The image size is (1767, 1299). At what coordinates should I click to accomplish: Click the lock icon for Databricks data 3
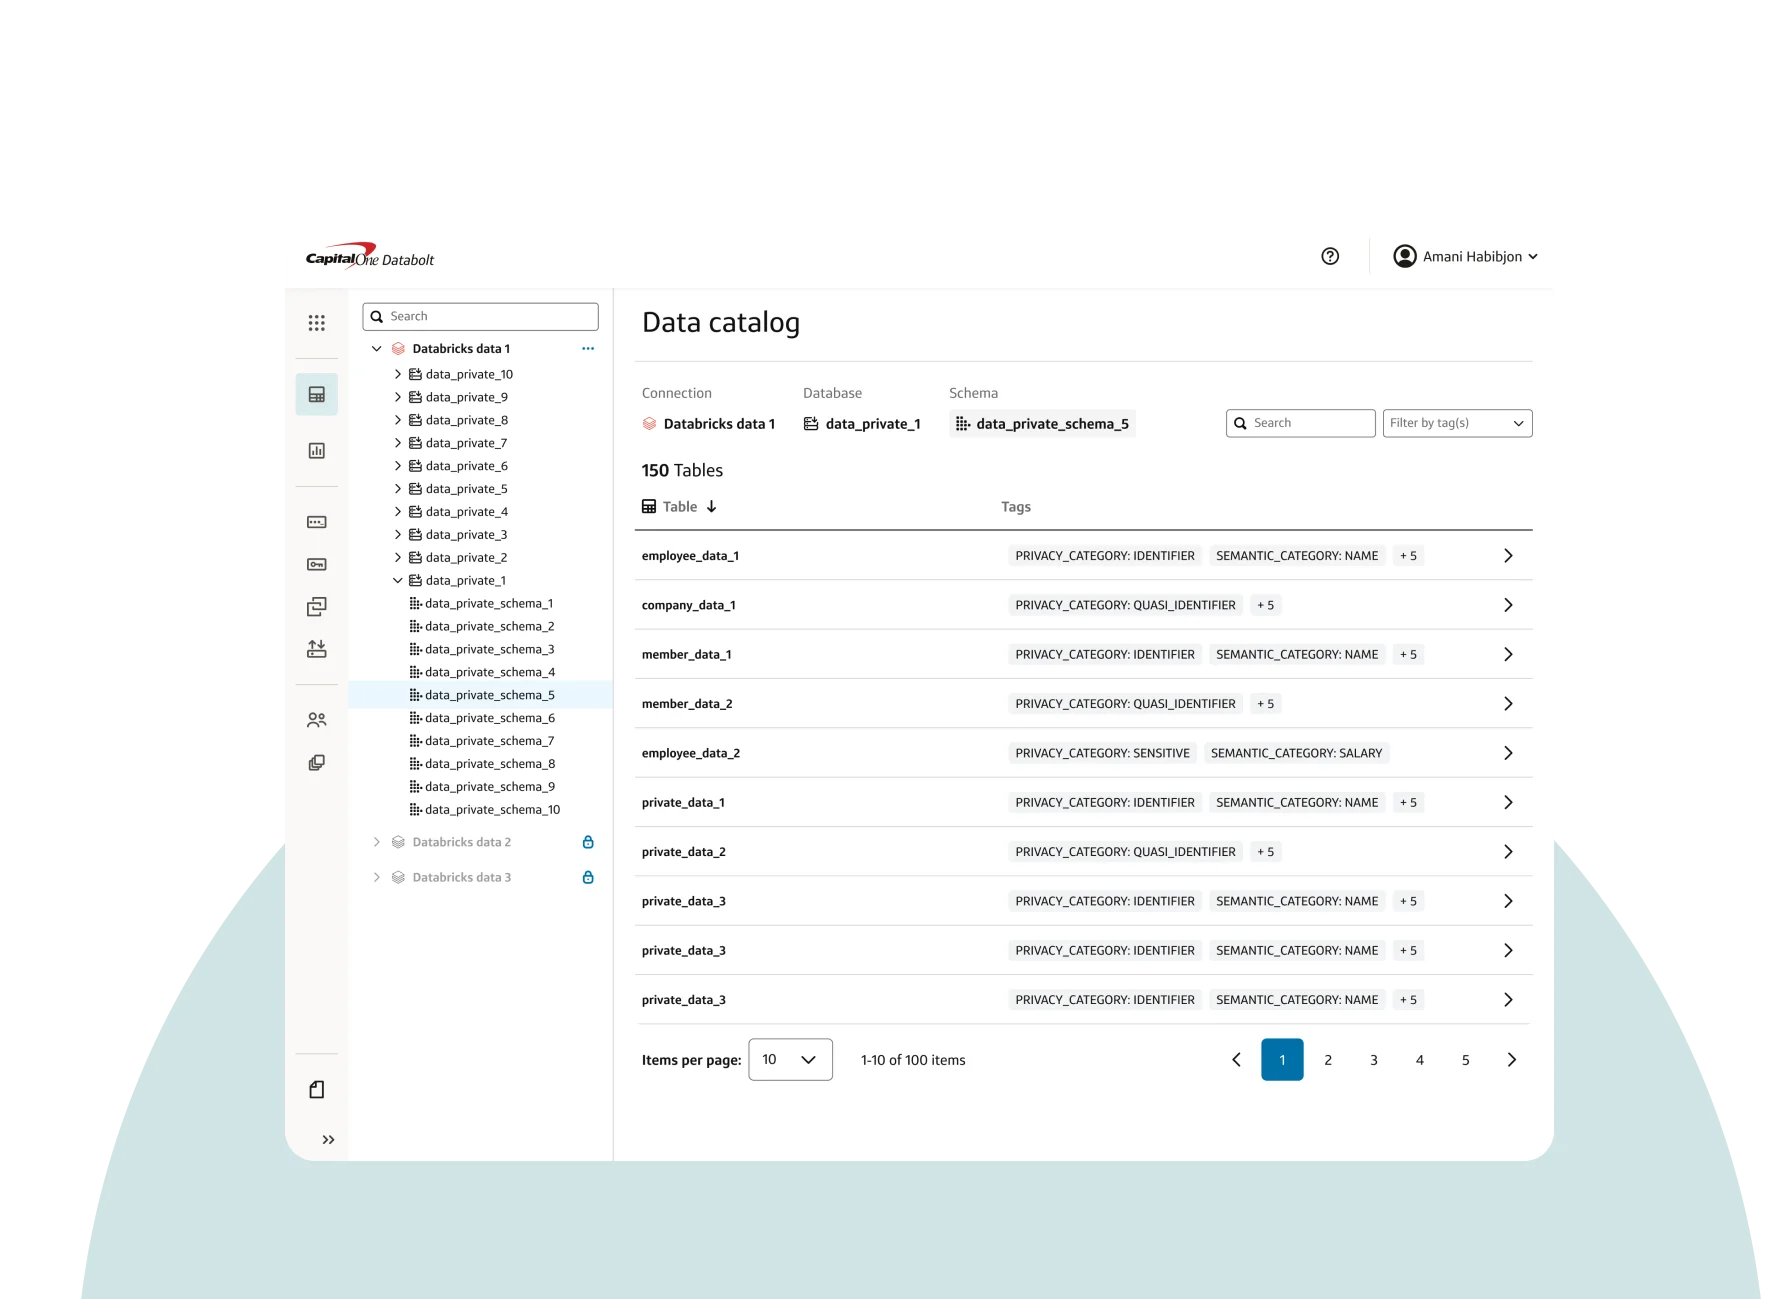click(588, 877)
